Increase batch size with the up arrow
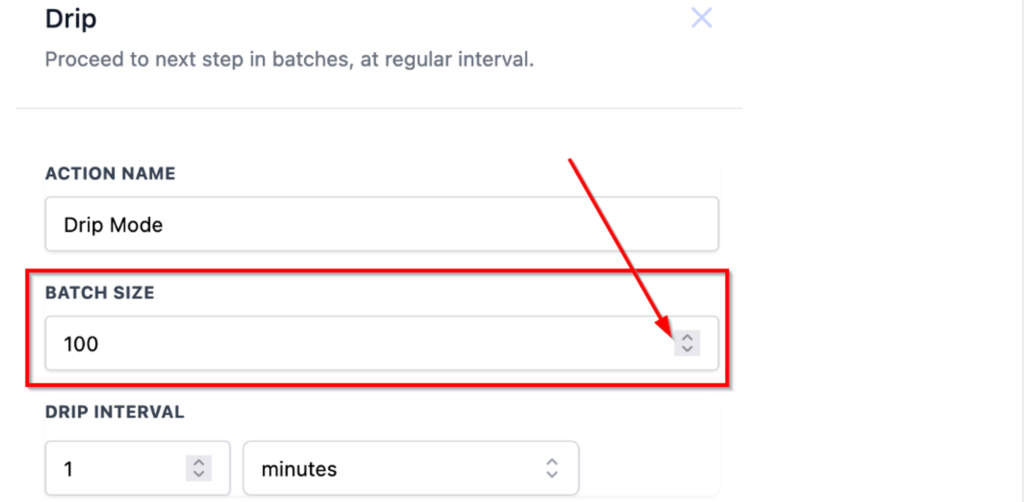This screenshot has width=1024, height=502. [686, 339]
